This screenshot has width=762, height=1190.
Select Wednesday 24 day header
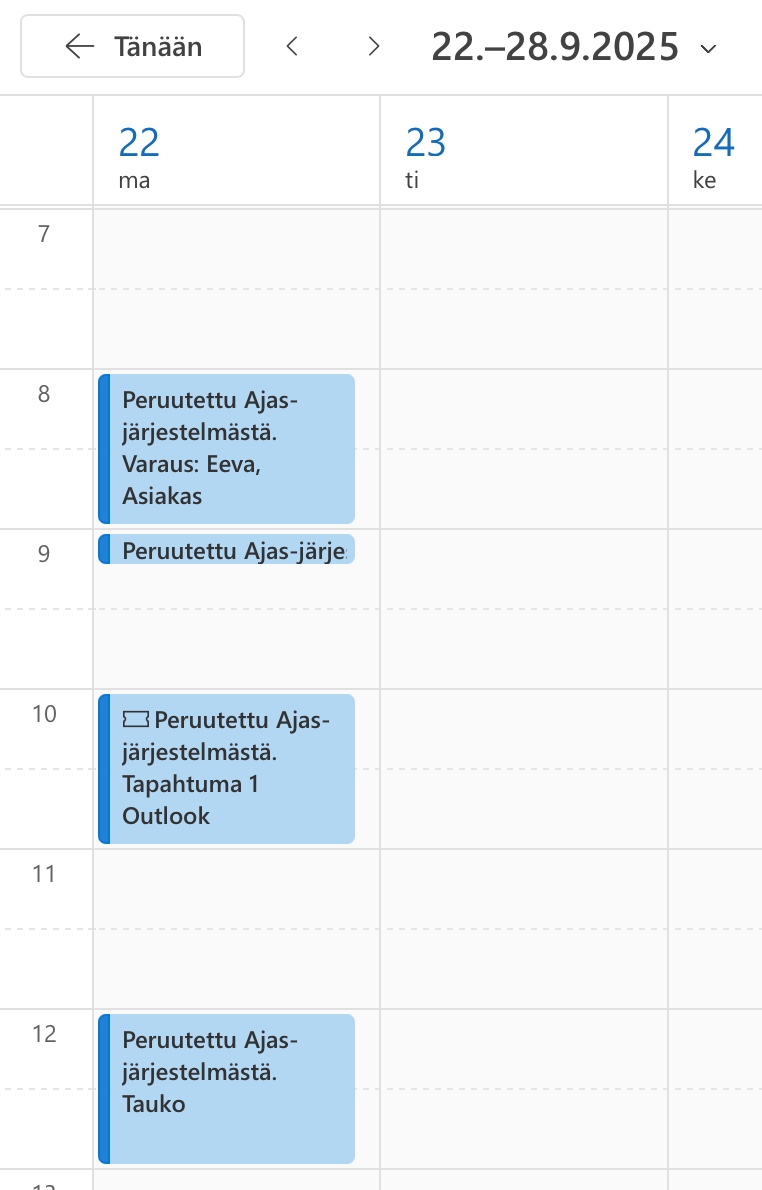pyautogui.click(x=713, y=154)
